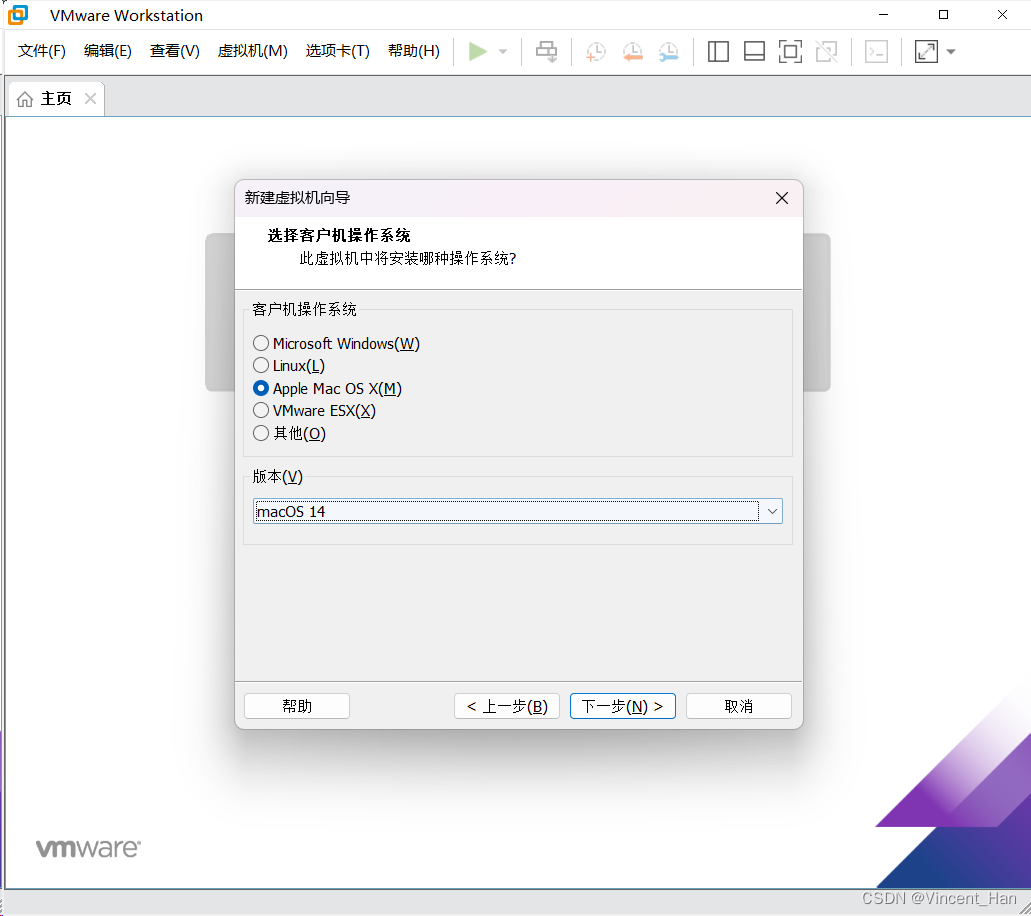The width and height of the screenshot is (1031, 916).
Task: Click the 版本(V) label
Action: coord(277,477)
